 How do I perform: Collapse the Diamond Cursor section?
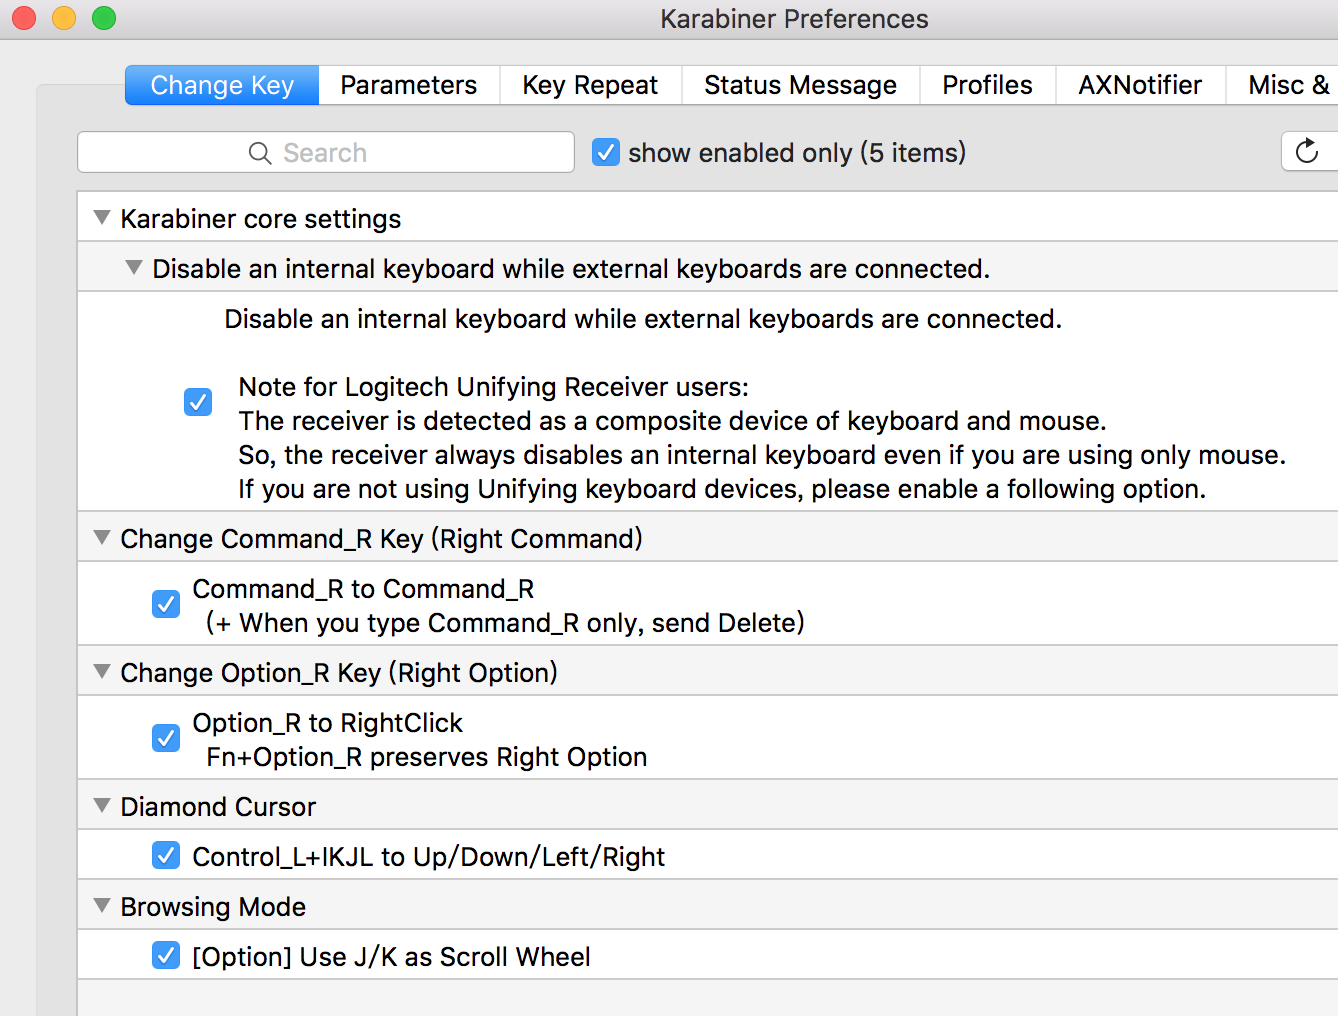pos(102,806)
